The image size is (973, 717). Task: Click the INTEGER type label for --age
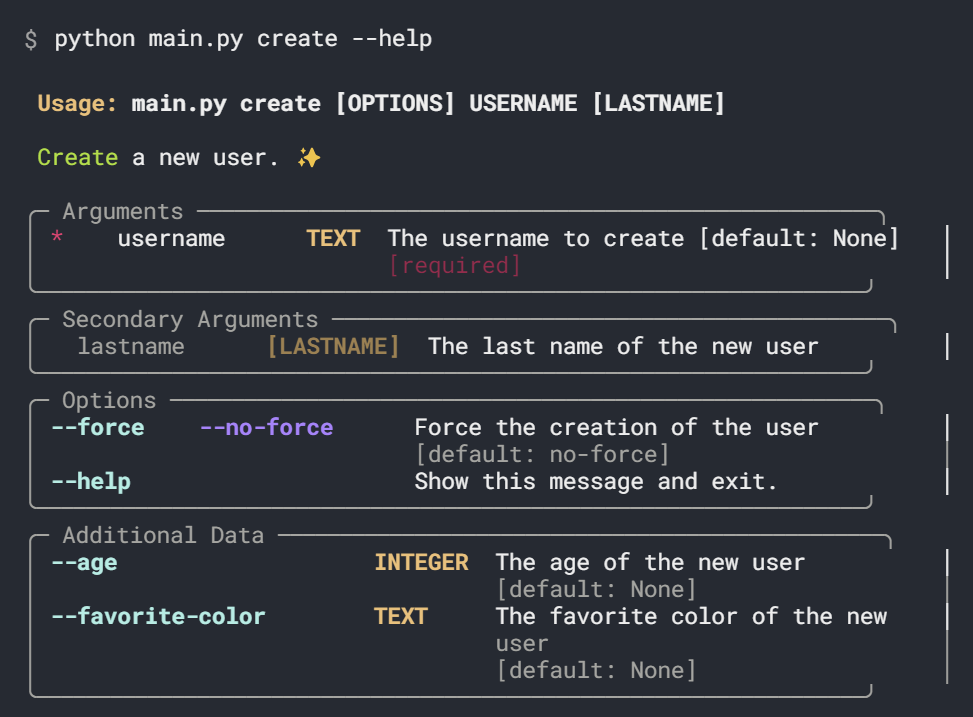click(421, 563)
